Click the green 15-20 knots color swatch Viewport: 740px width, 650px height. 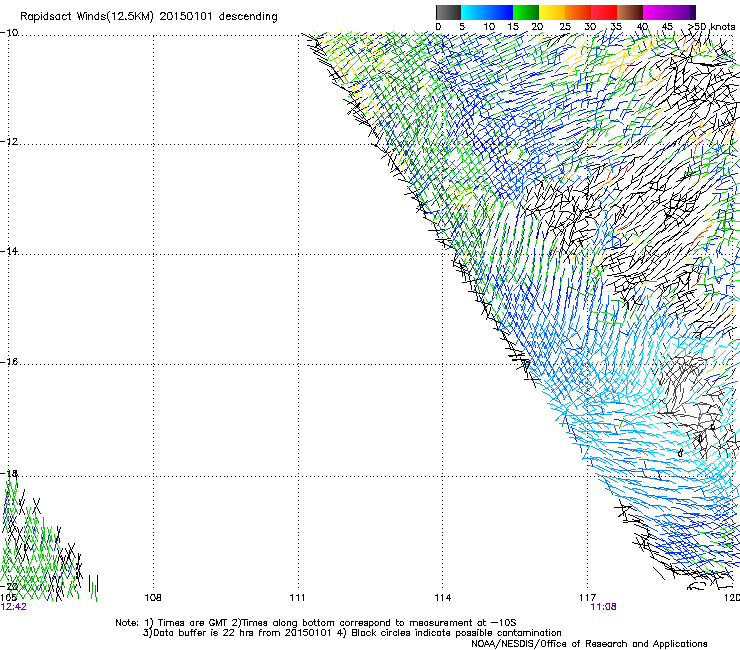[x=526, y=12]
